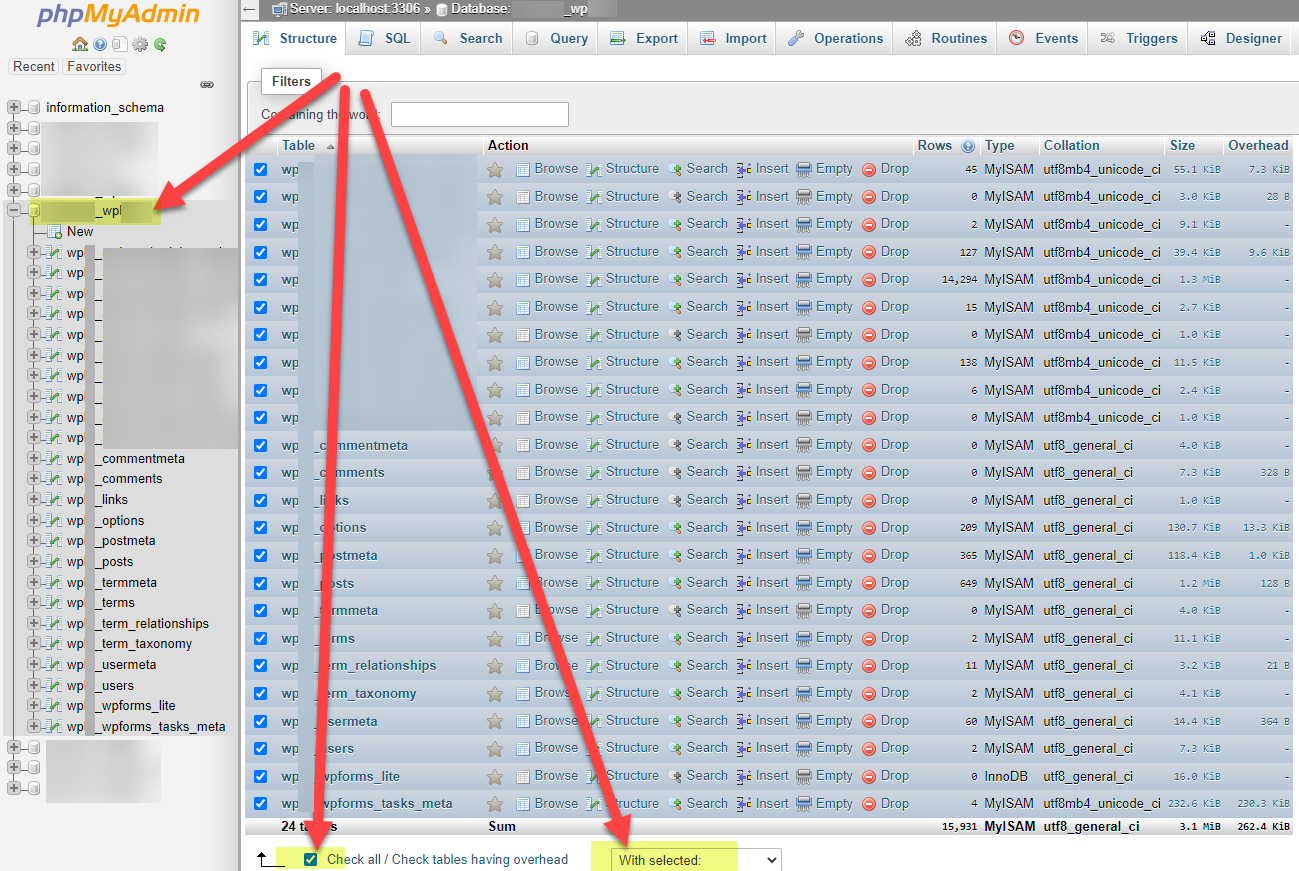Expand _posts table in navigation tree
Image resolution: width=1299 pixels, height=871 pixels.
coord(35,562)
